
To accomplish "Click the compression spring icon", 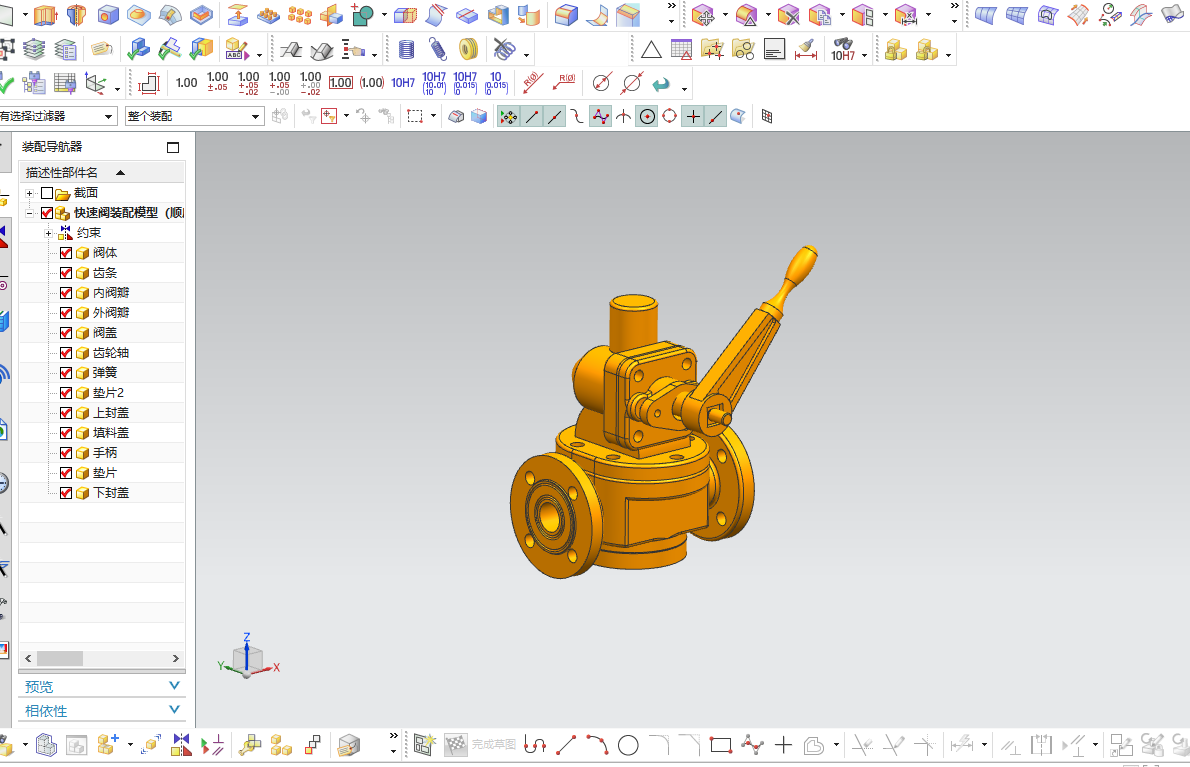I will (437, 49).
